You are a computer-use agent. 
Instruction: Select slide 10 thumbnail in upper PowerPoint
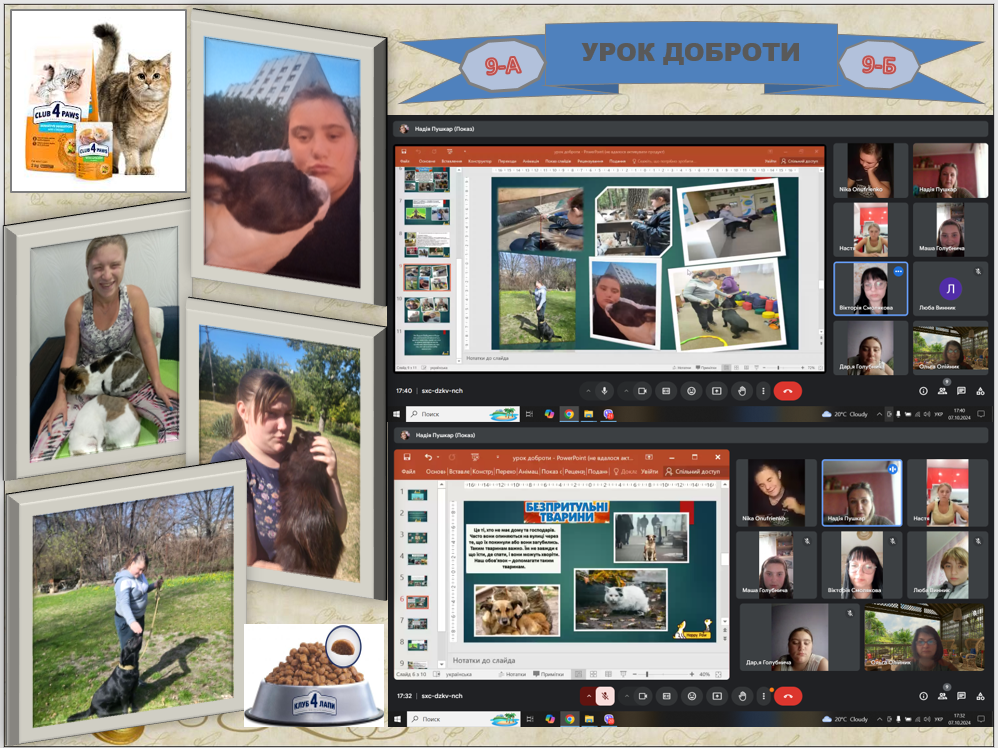coord(426,310)
